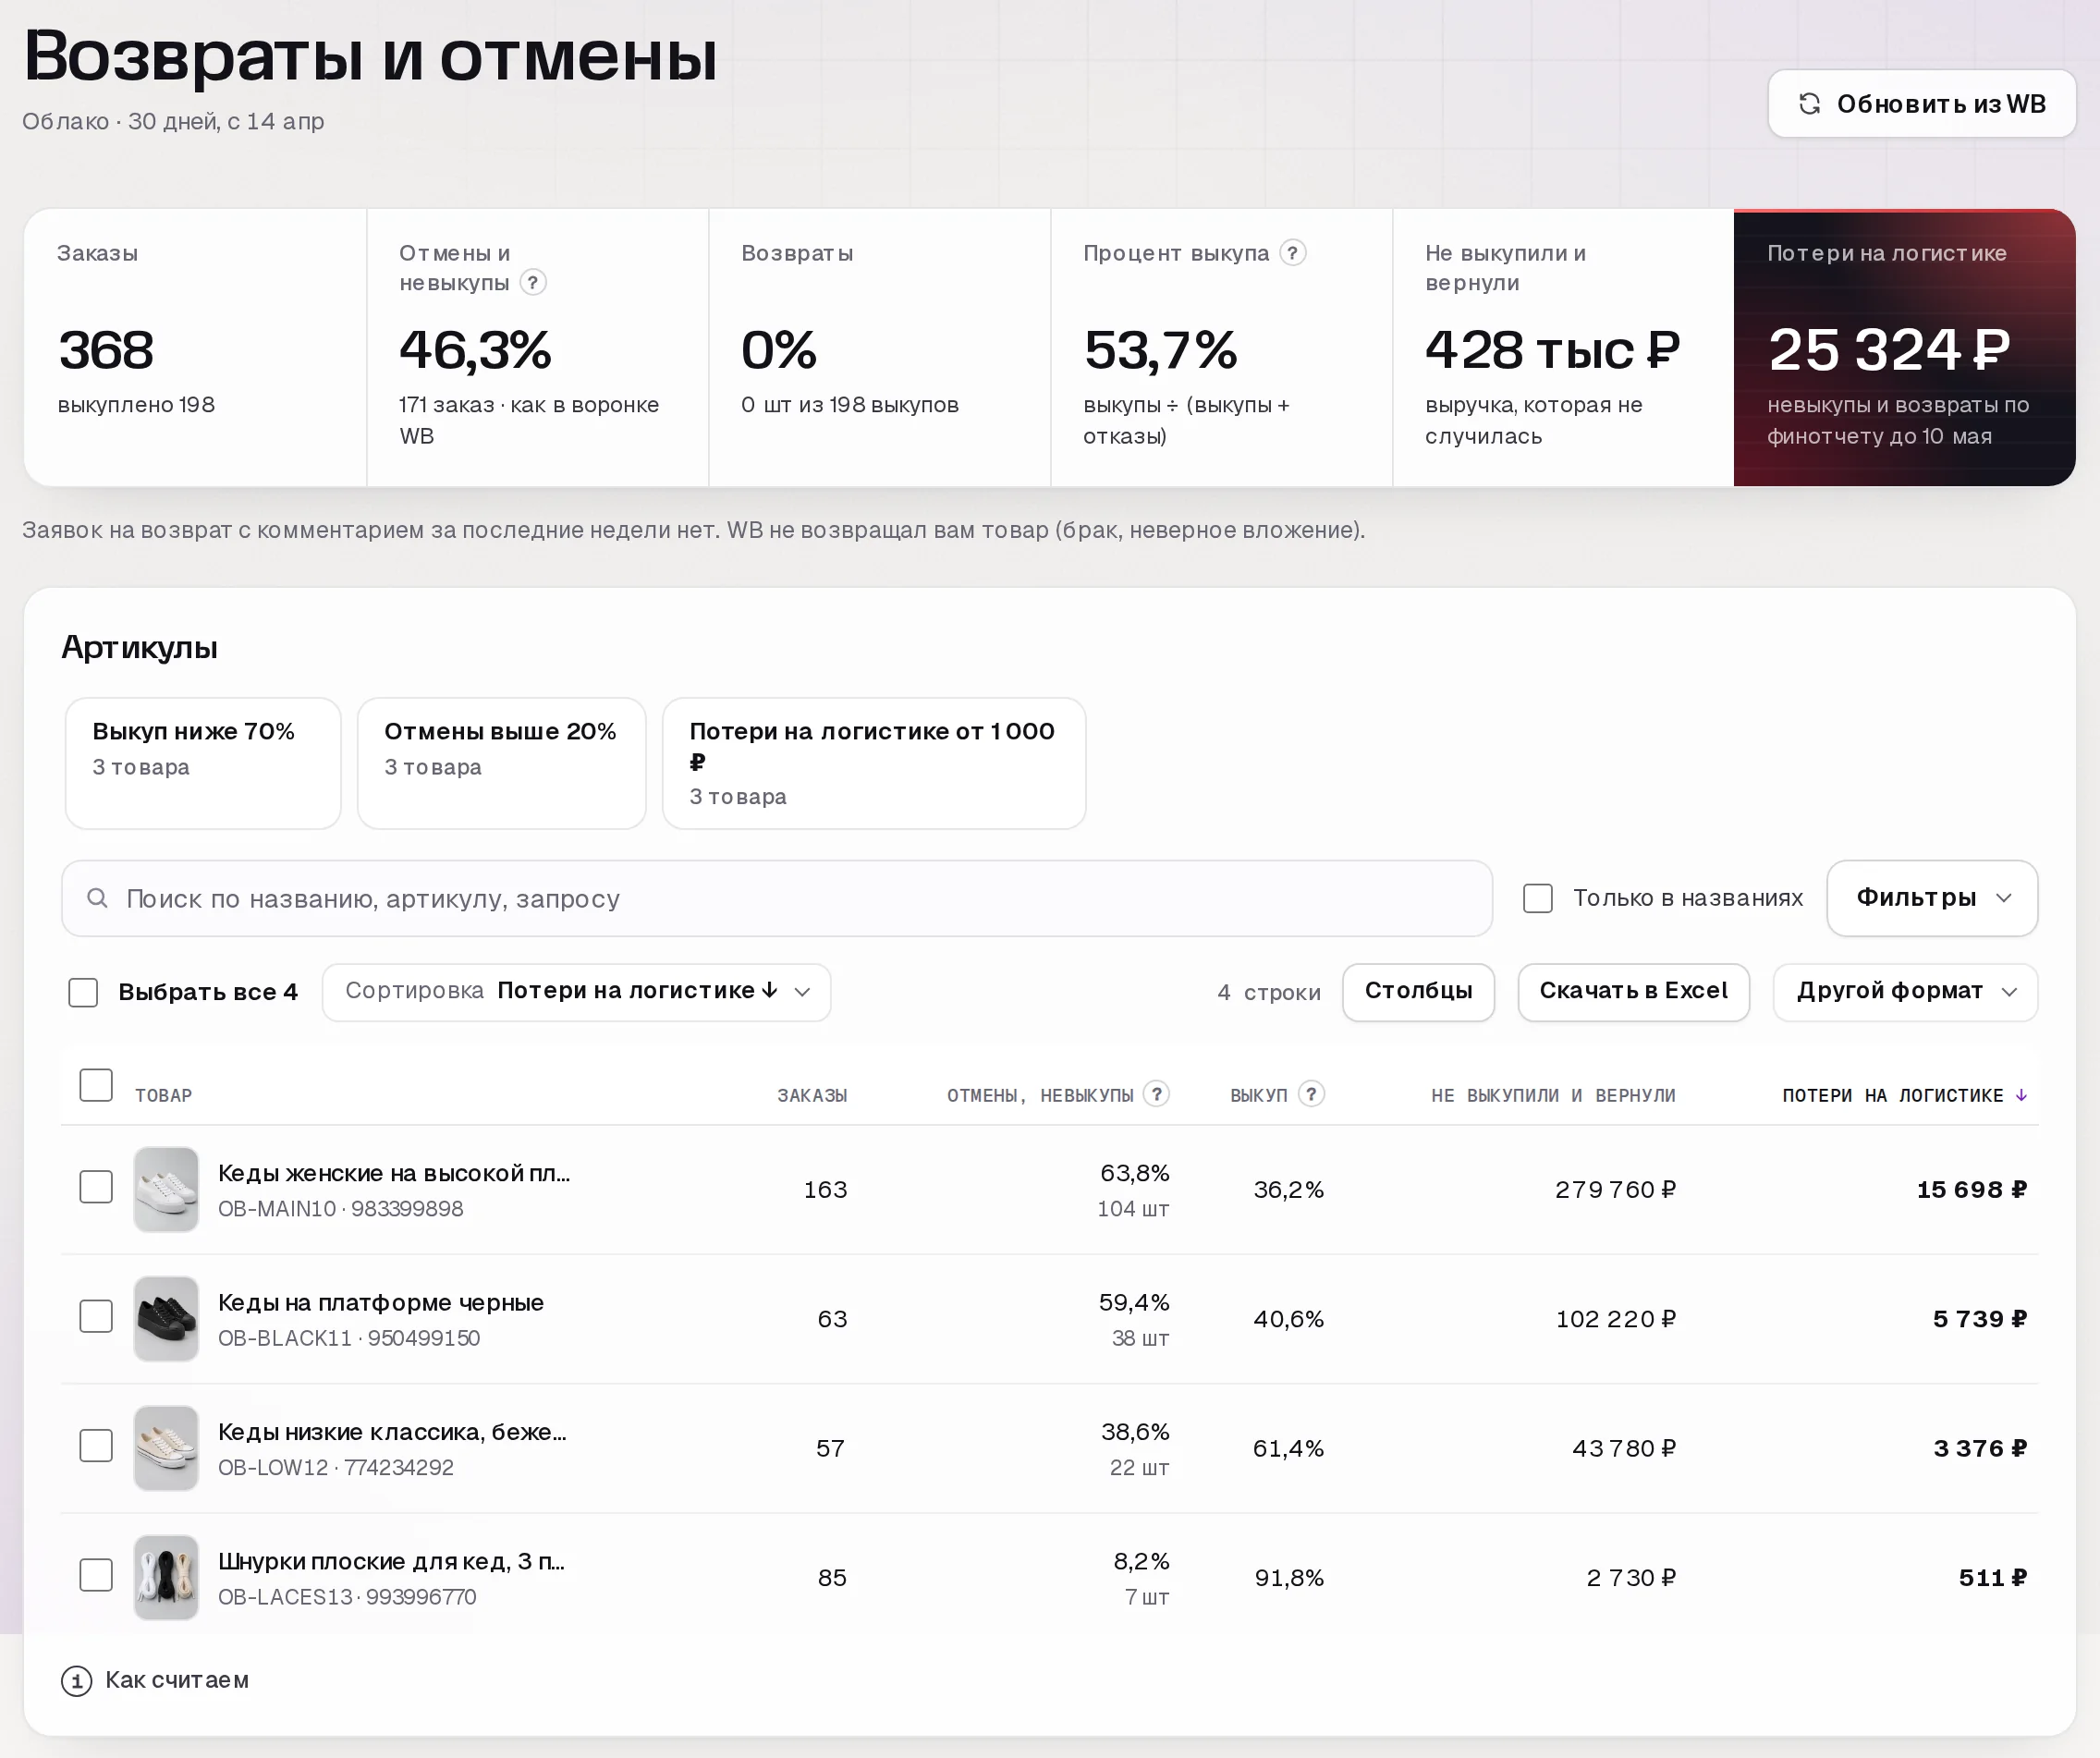Click Скачать в Excel button
Screen dimensions: 2100x1758
click(x=1633, y=992)
